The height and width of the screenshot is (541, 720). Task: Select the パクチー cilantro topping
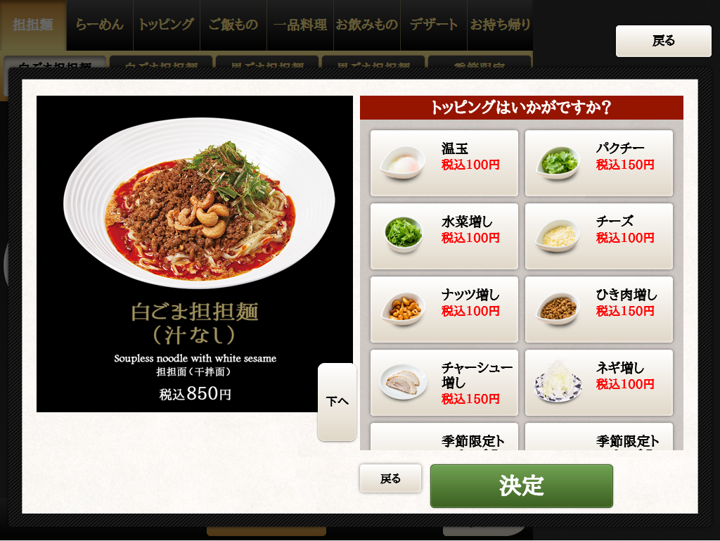click(599, 163)
